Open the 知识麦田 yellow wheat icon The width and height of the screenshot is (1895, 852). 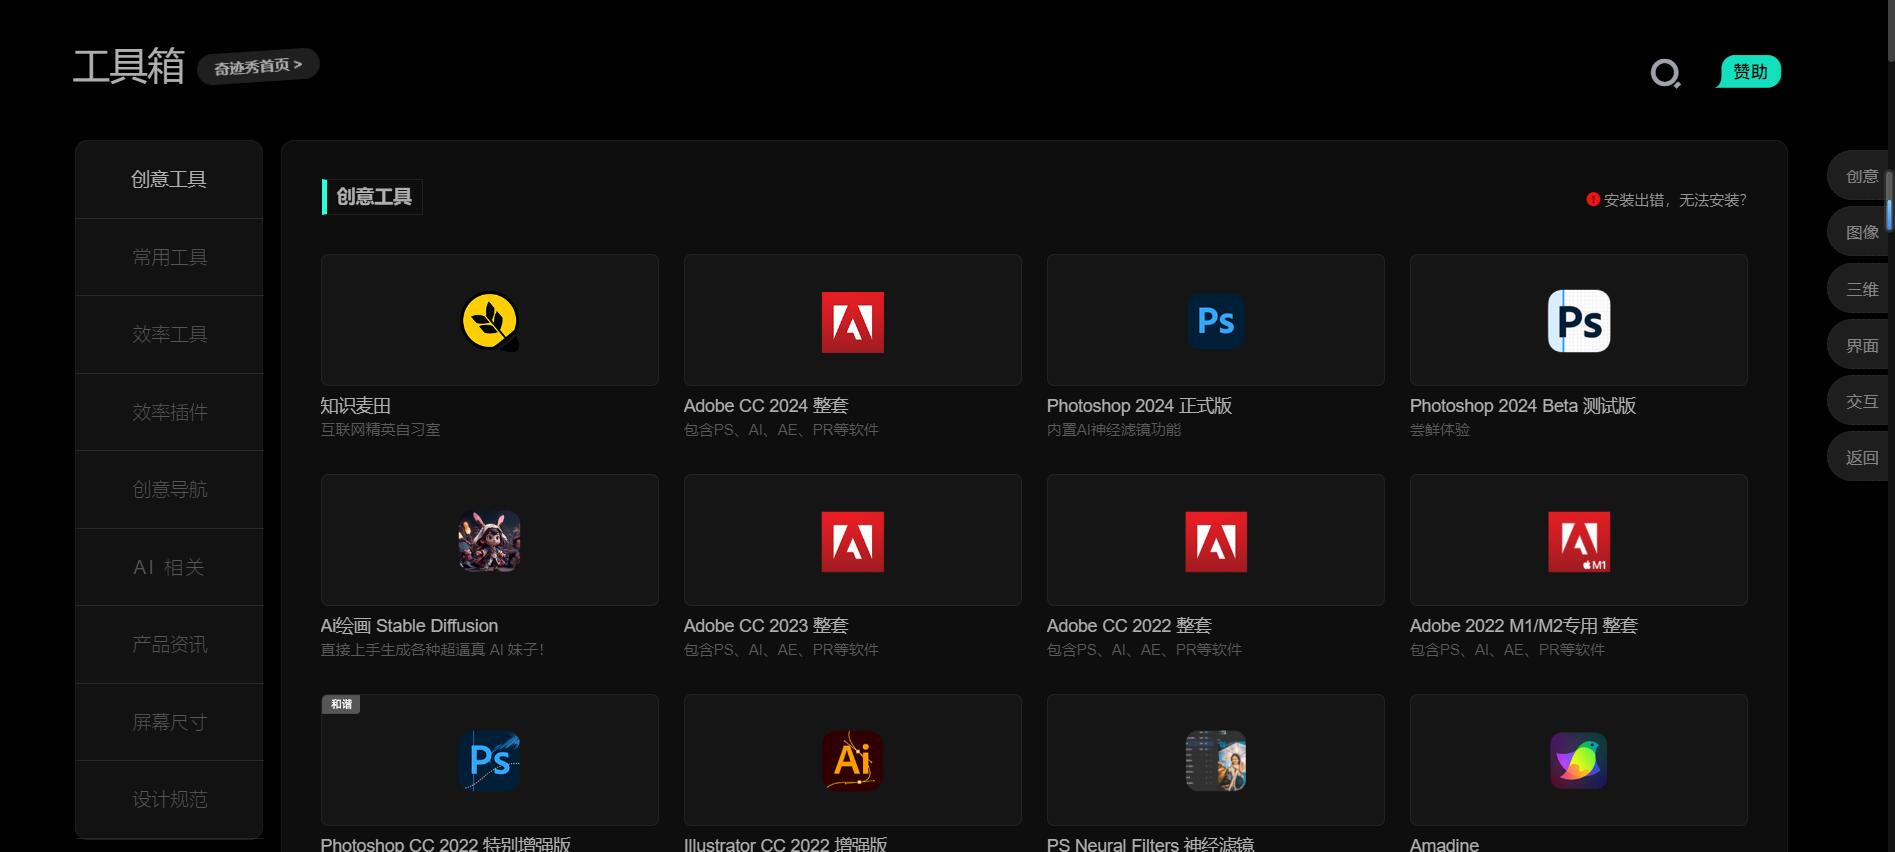click(x=489, y=321)
